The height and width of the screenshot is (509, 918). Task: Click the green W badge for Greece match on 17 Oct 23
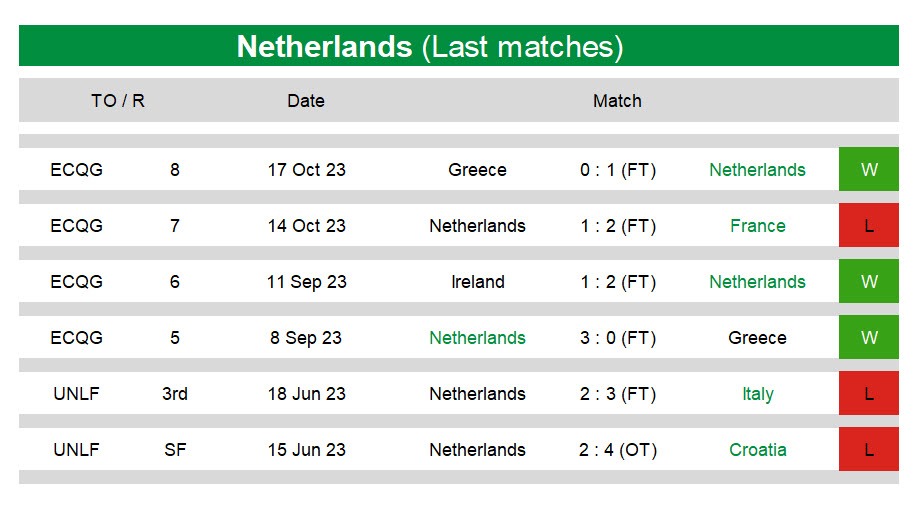pyautogui.click(x=868, y=169)
